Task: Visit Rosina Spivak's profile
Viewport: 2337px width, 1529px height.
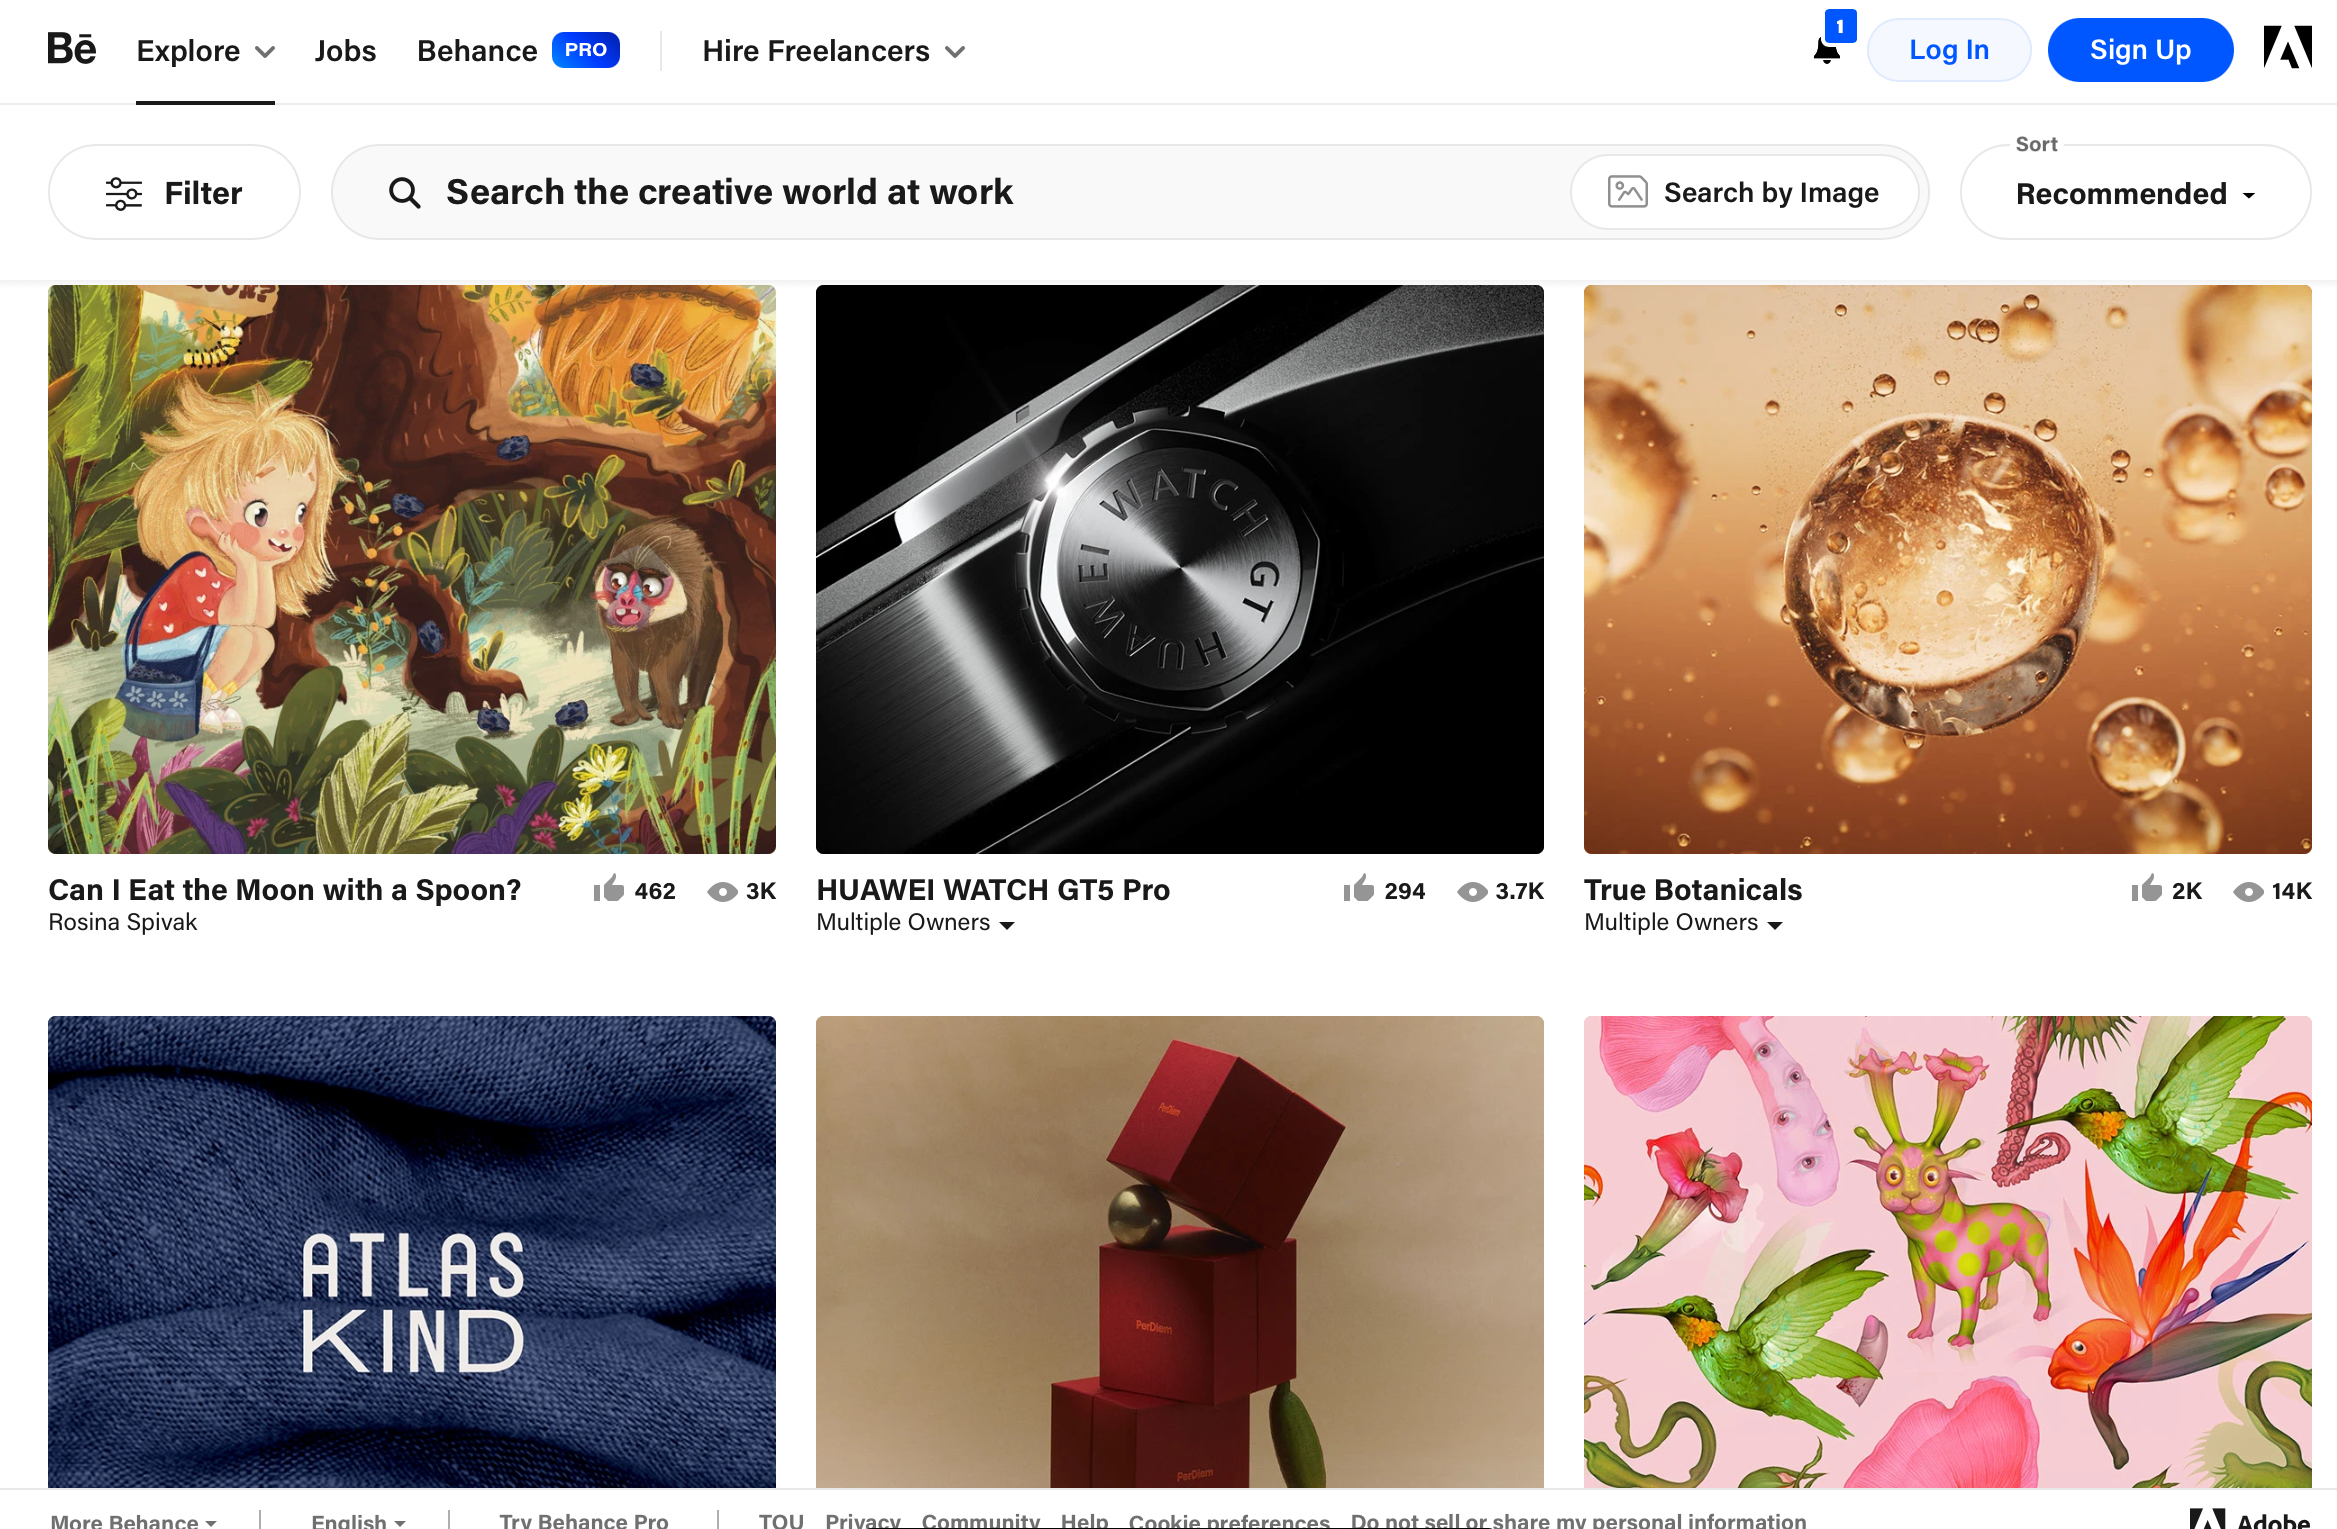Action: point(122,922)
